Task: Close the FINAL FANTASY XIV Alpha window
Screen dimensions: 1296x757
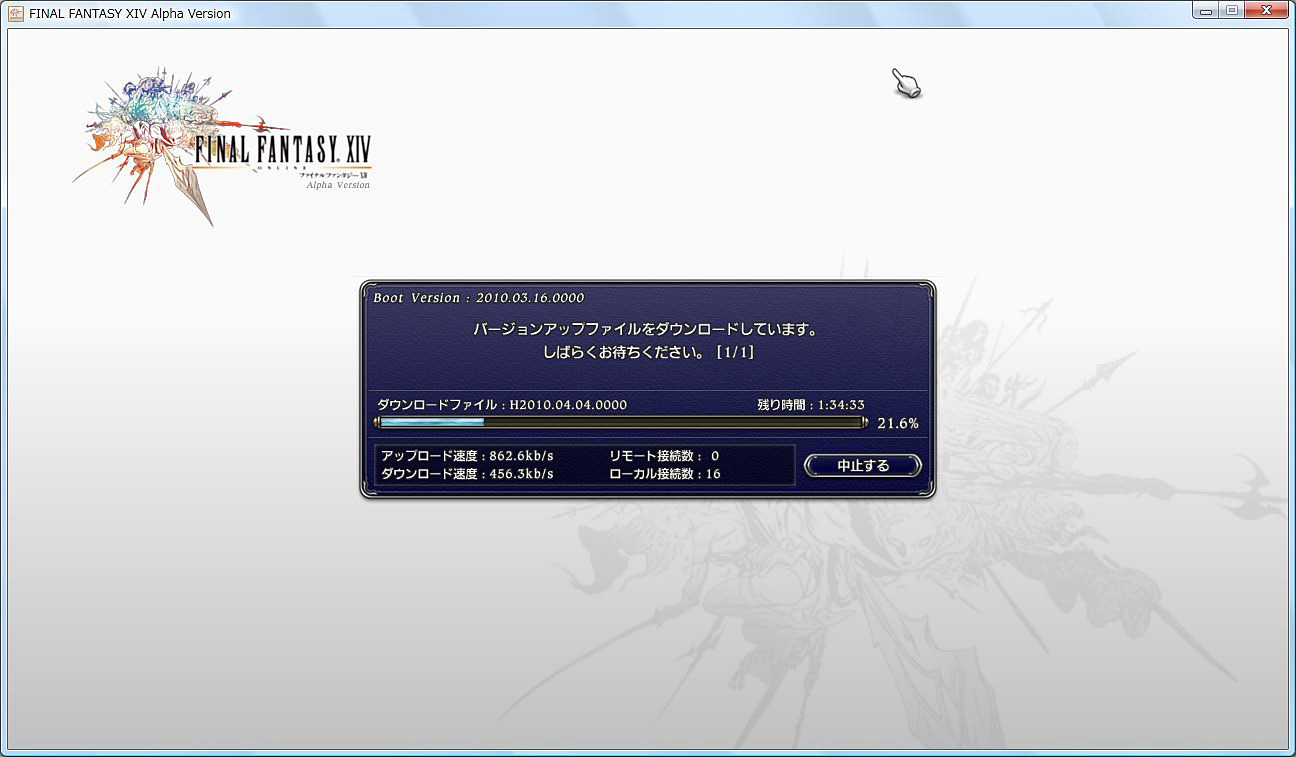Action: (1267, 11)
